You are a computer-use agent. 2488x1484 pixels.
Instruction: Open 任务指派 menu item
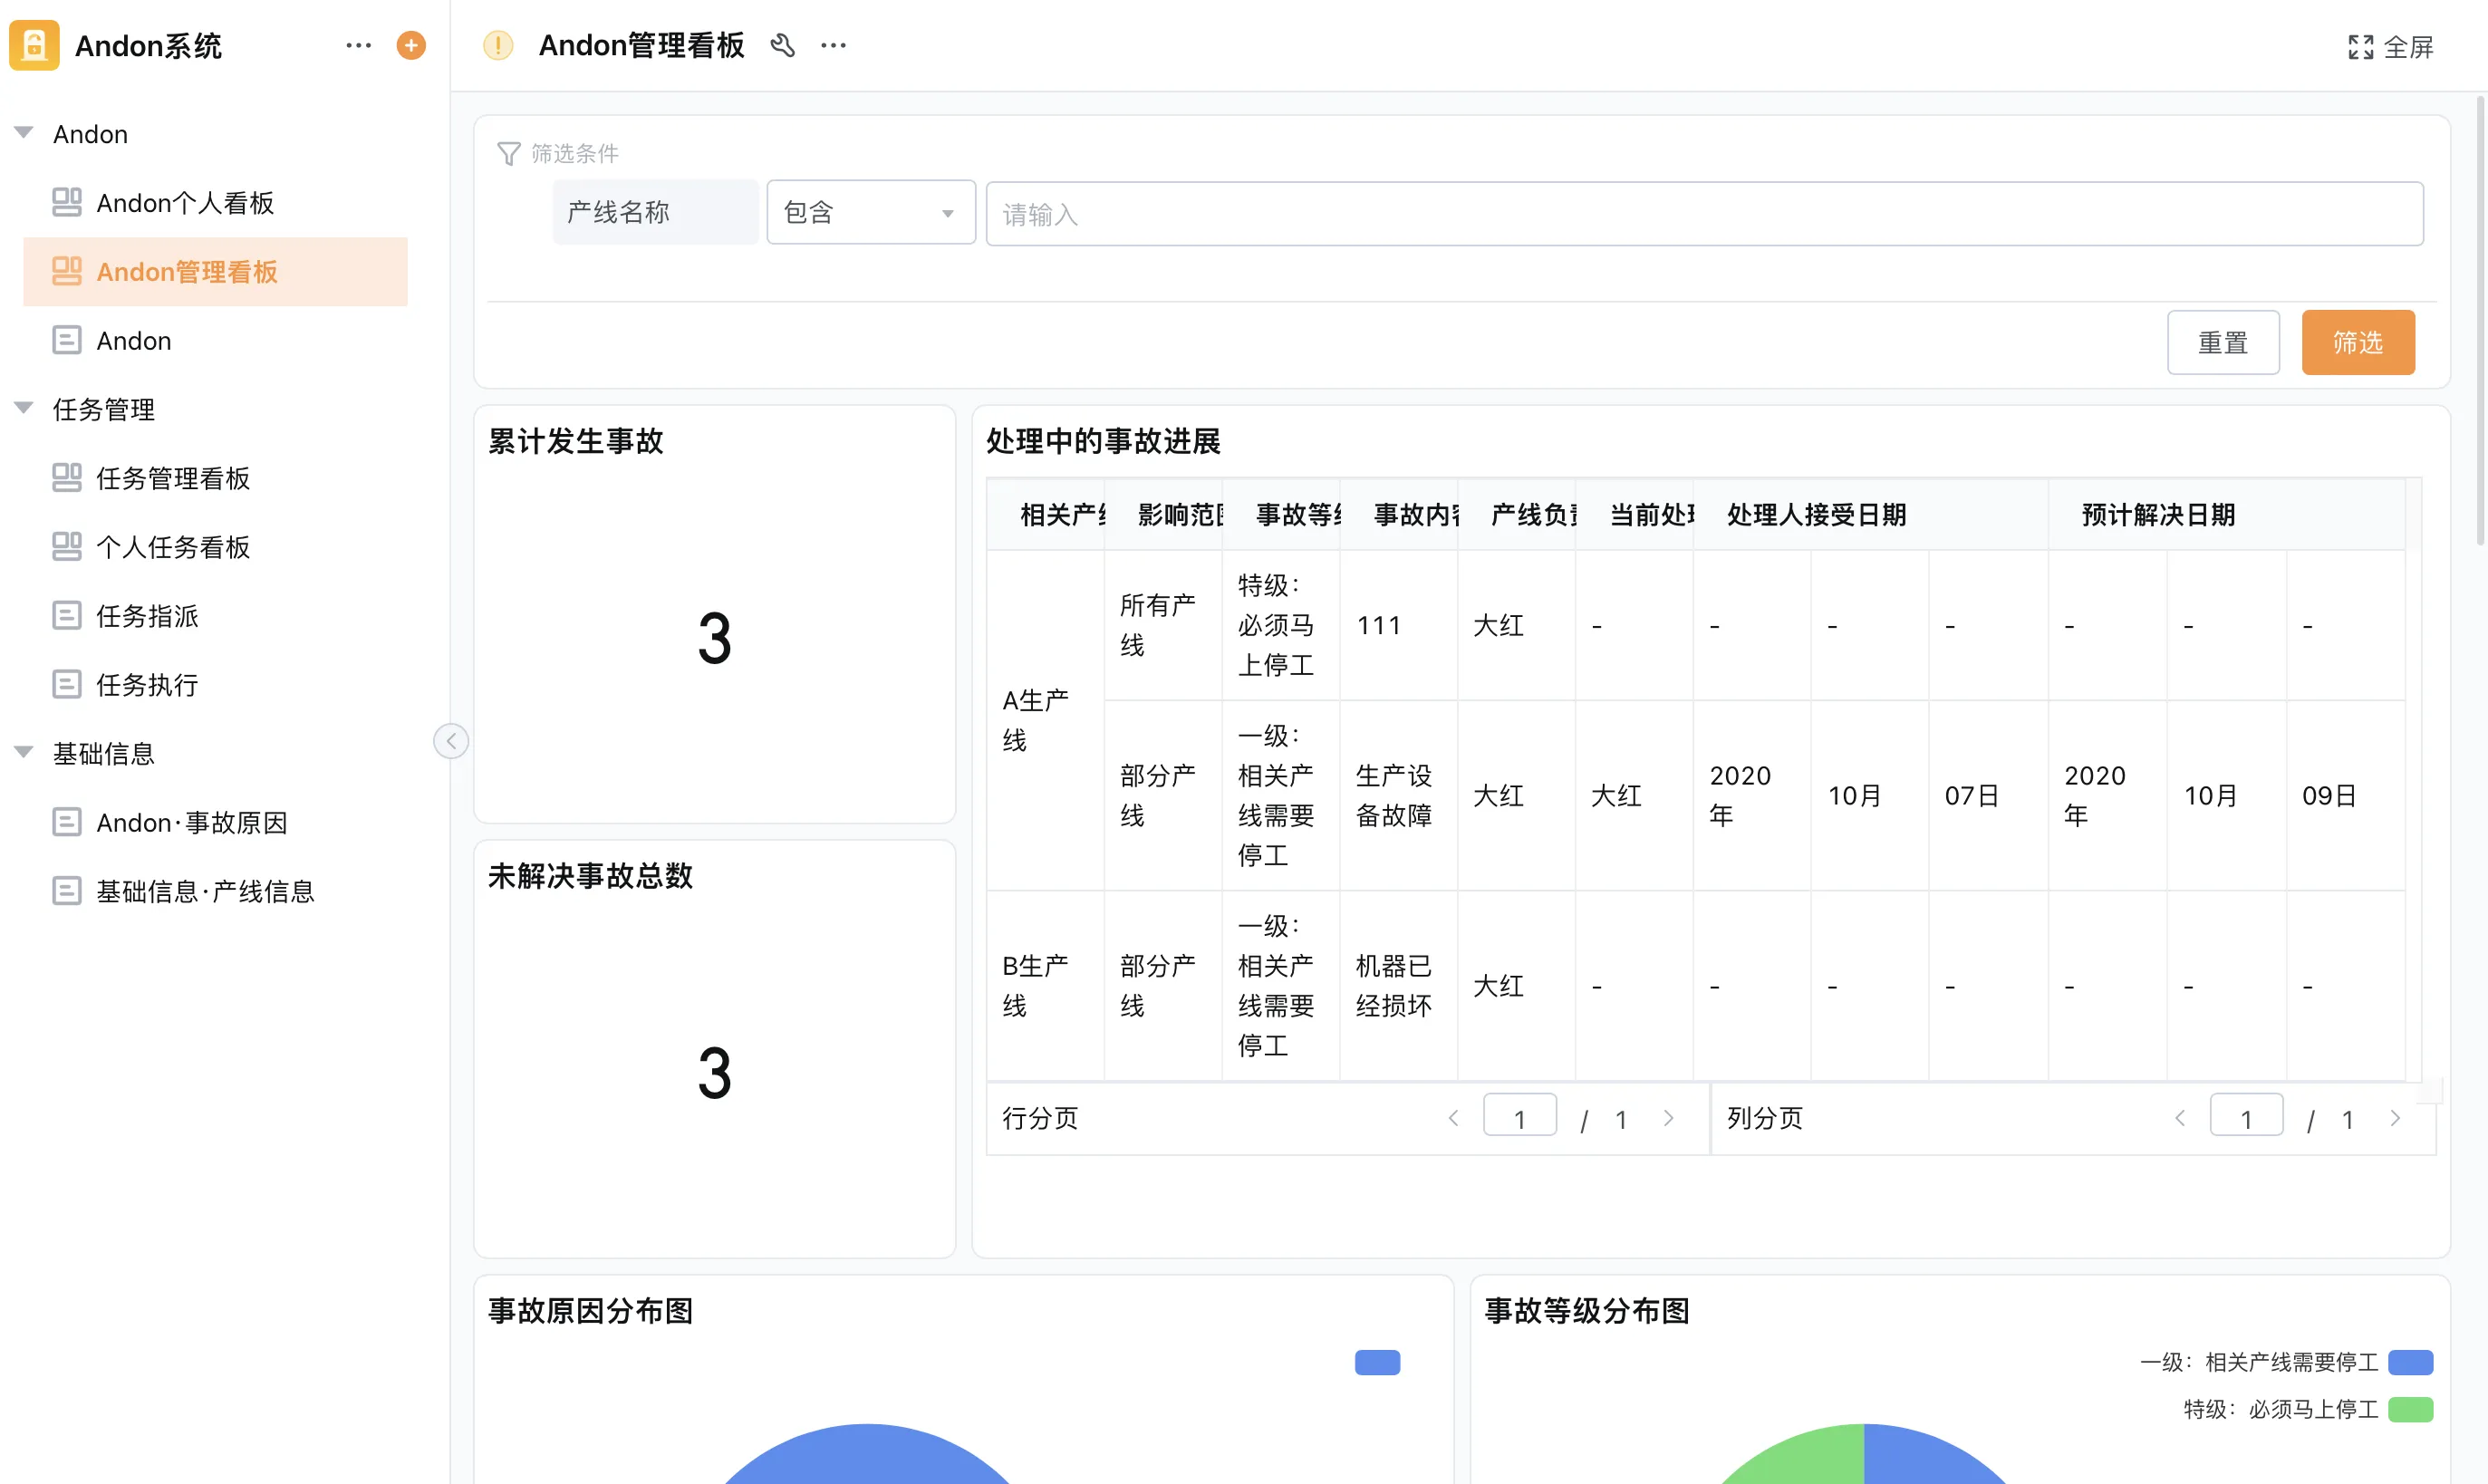pyautogui.click(x=147, y=616)
